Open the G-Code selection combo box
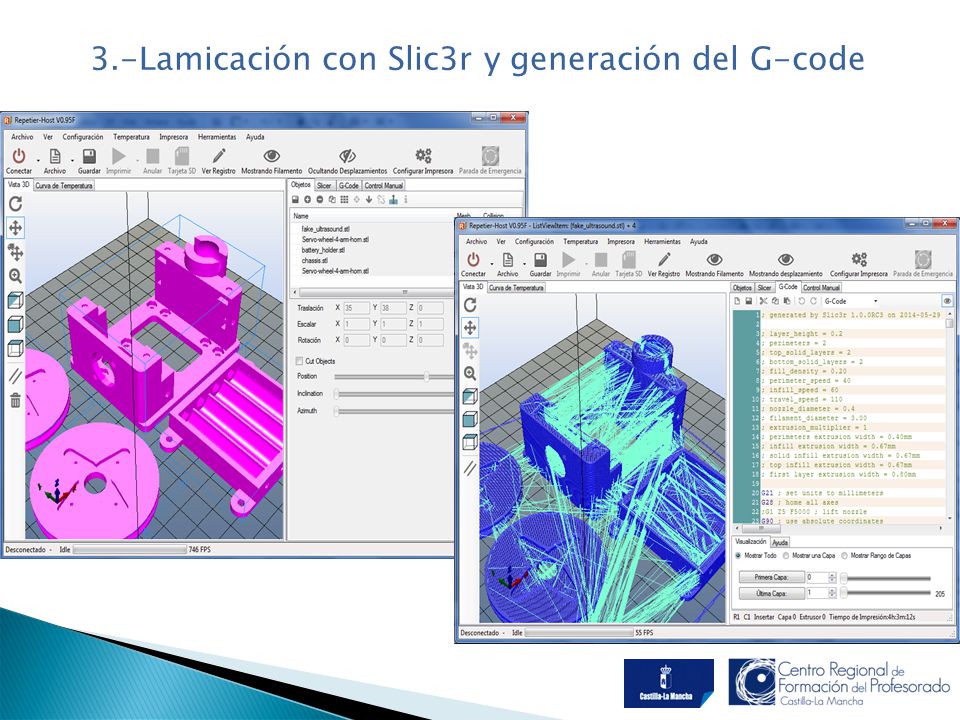The height and width of the screenshot is (720, 960). [x=851, y=301]
